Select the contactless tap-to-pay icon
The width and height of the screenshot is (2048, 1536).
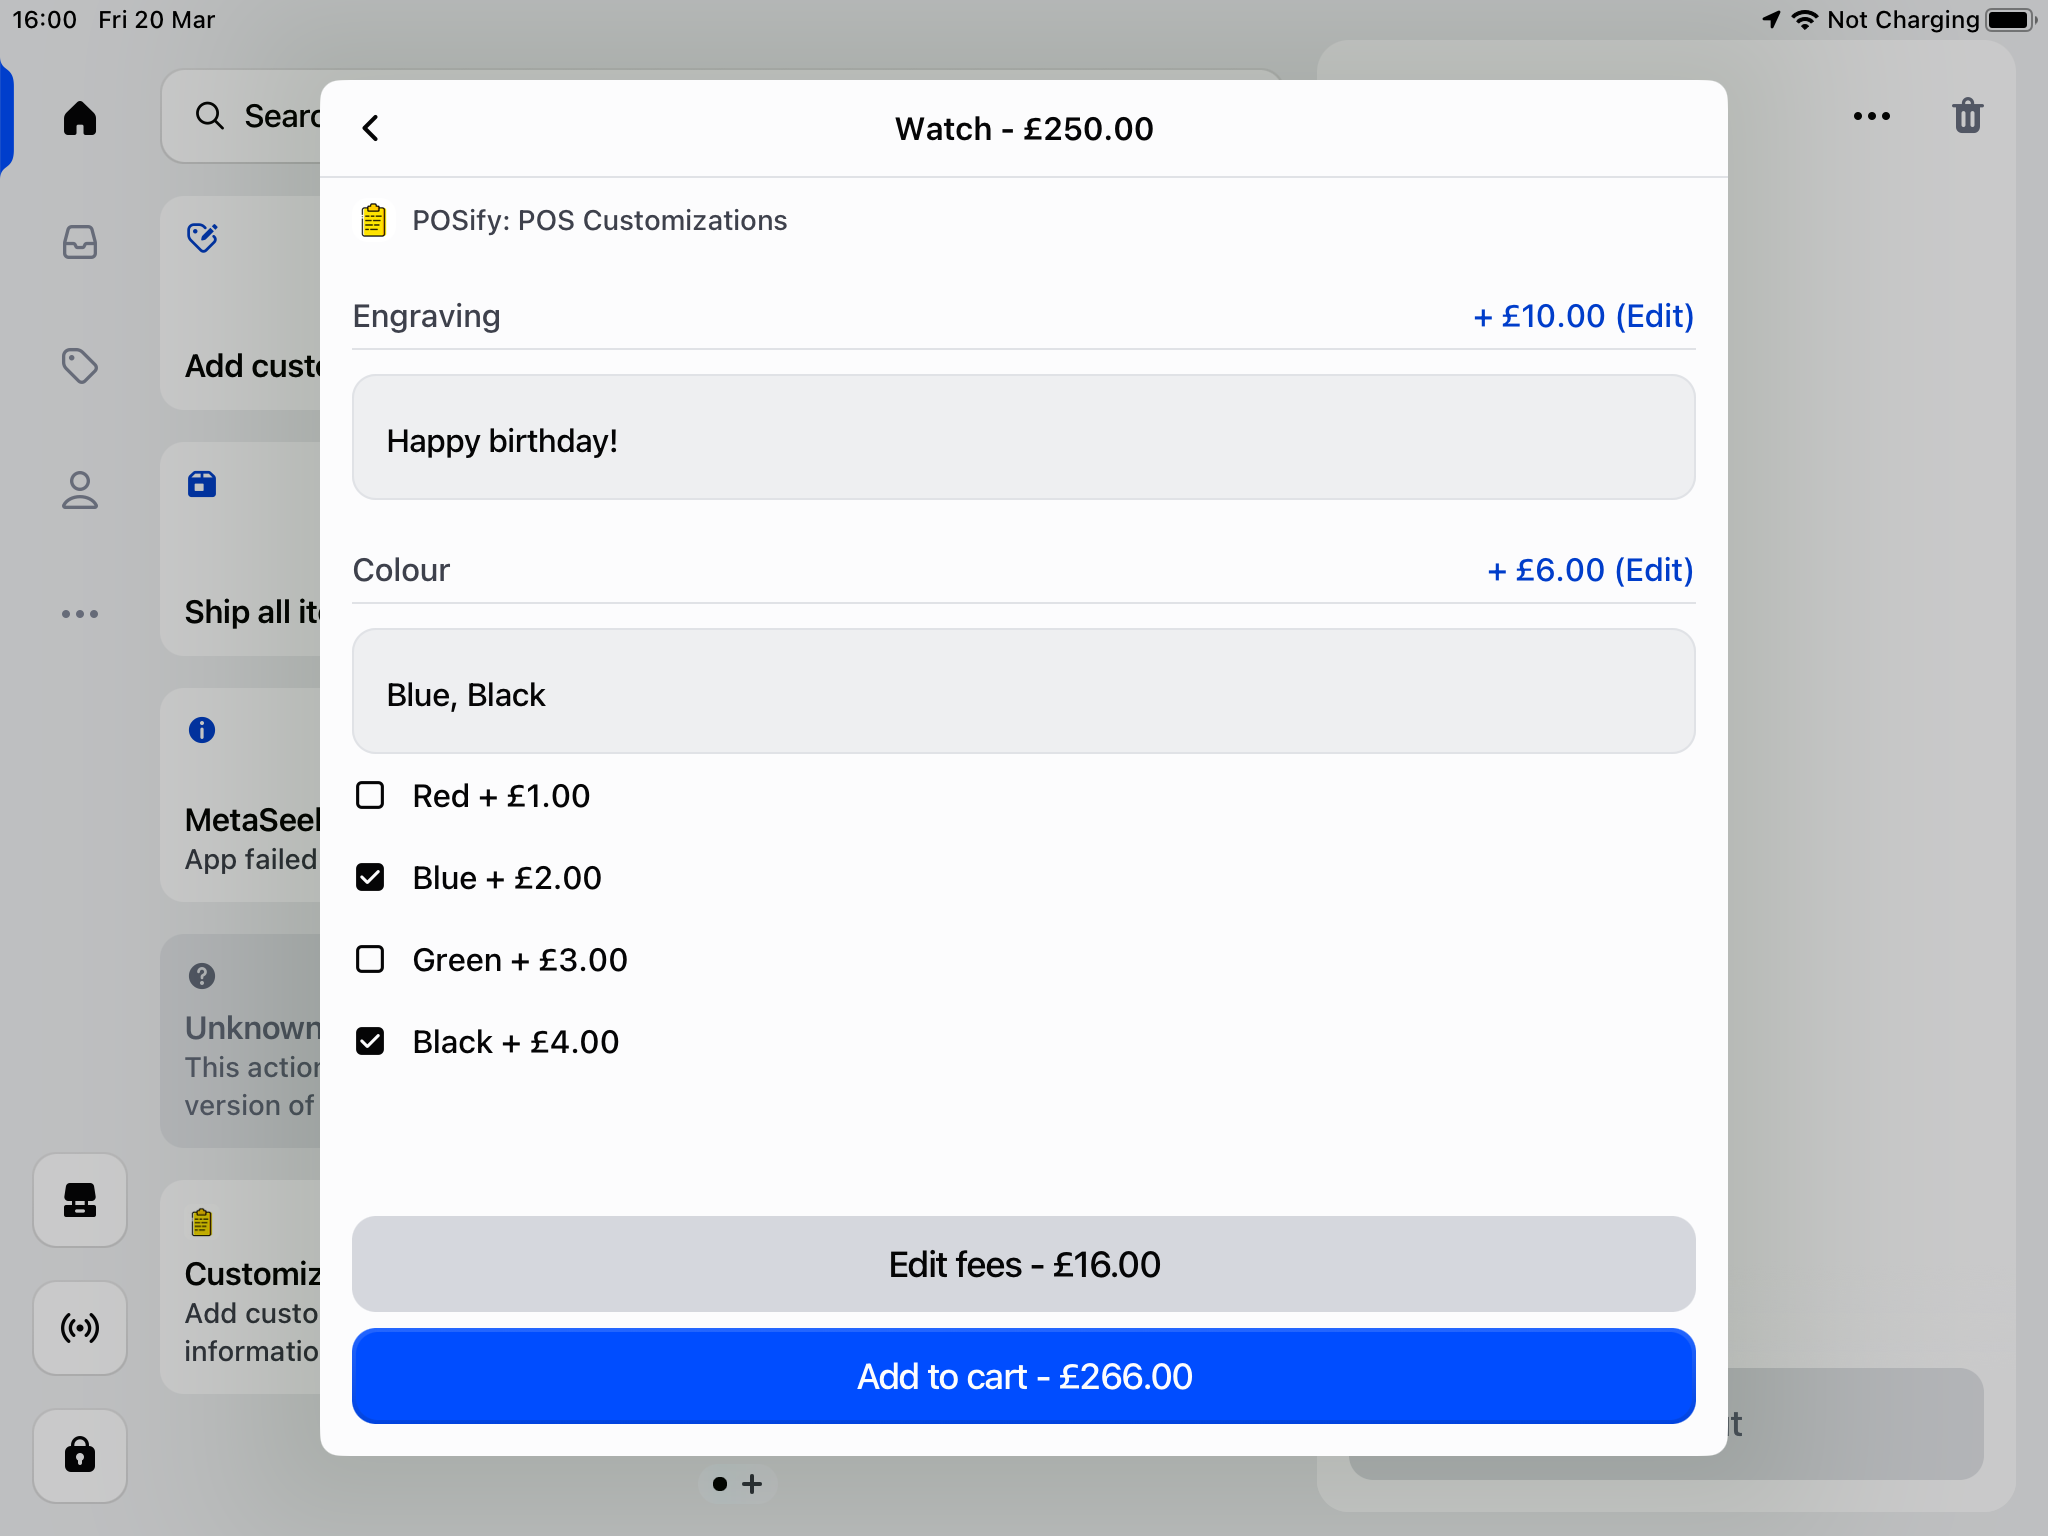point(80,1328)
